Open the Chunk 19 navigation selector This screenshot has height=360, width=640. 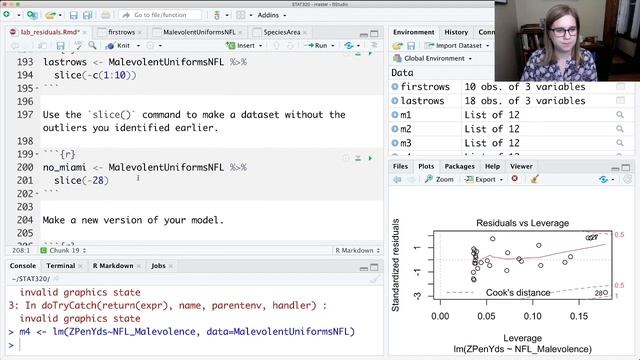click(64, 250)
